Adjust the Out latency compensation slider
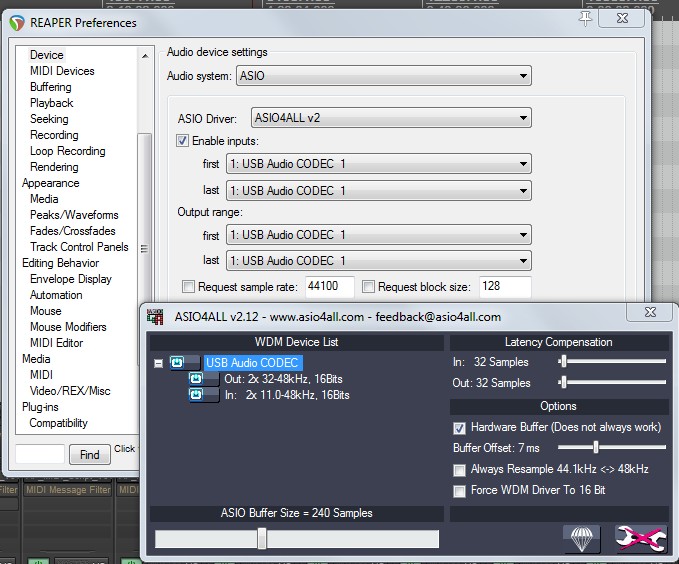Viewport: 679px width, 564px height. pyautogui.click(x=563, y=382)
